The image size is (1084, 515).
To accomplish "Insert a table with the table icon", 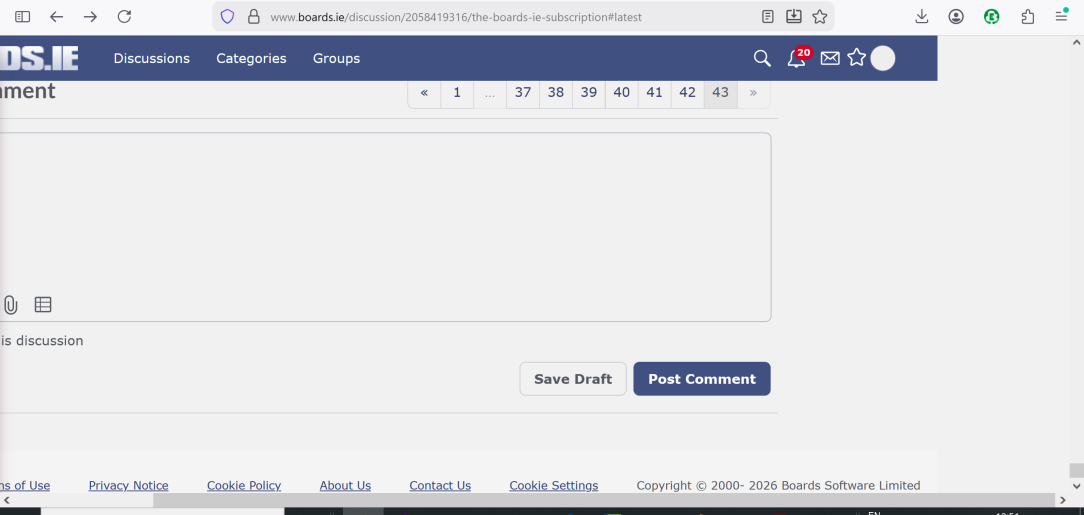I will tap(43, 304).
